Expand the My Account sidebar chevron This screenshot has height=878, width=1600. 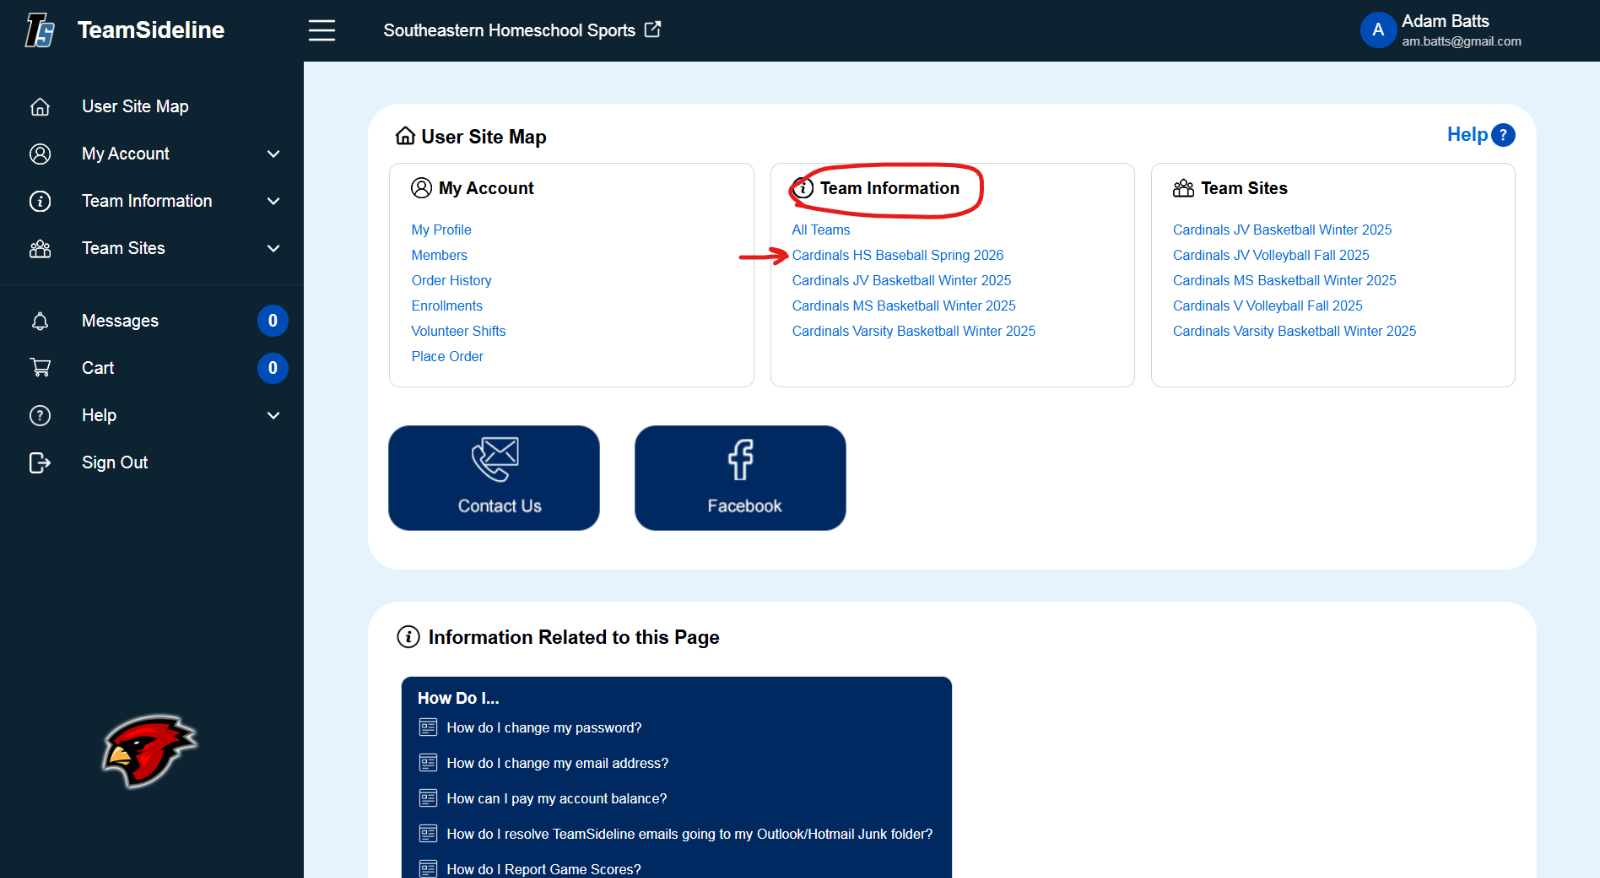tap(273, 154)
